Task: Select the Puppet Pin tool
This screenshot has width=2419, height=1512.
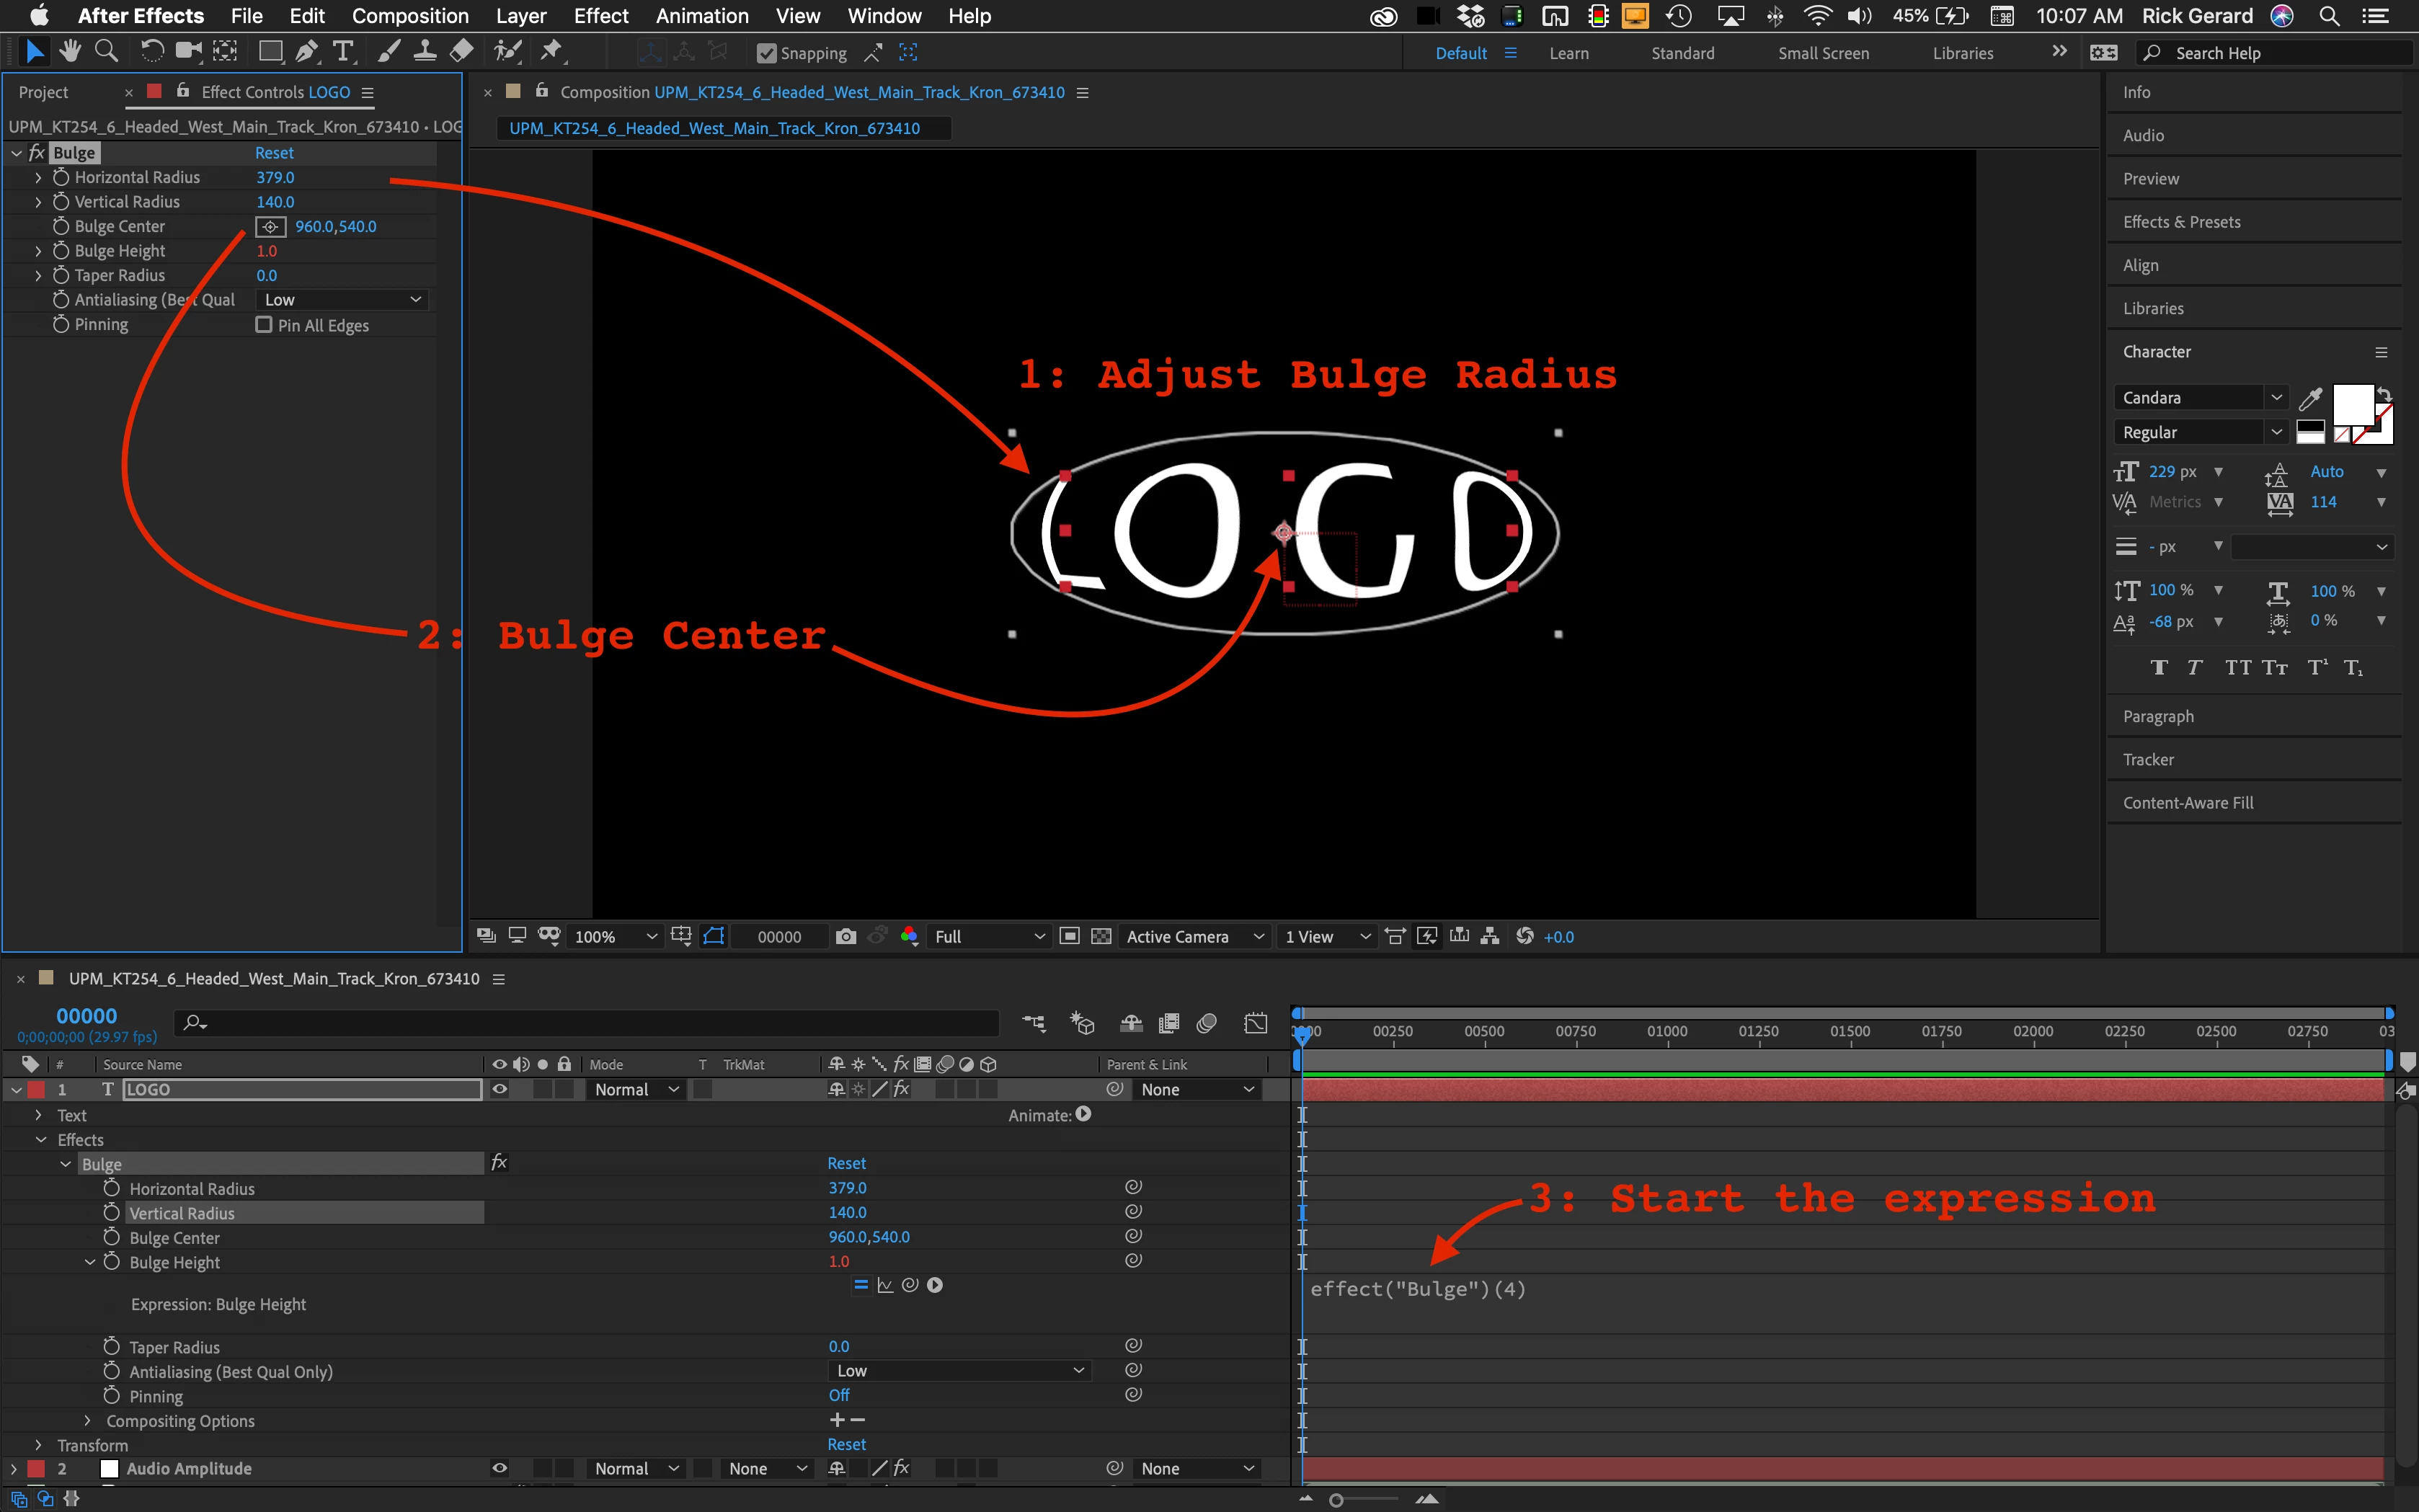Action: (551, 51)
